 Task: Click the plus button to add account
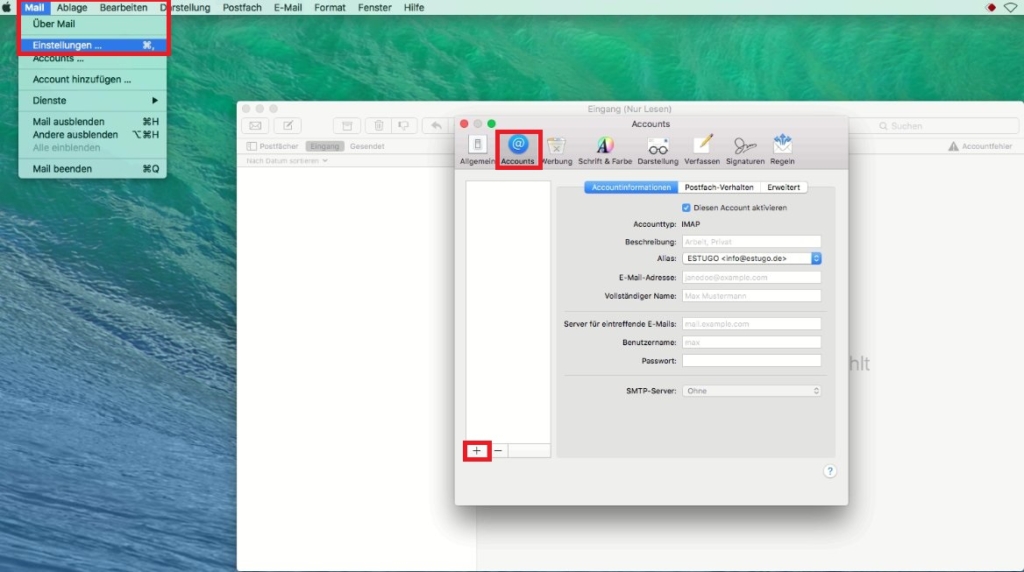476,451
